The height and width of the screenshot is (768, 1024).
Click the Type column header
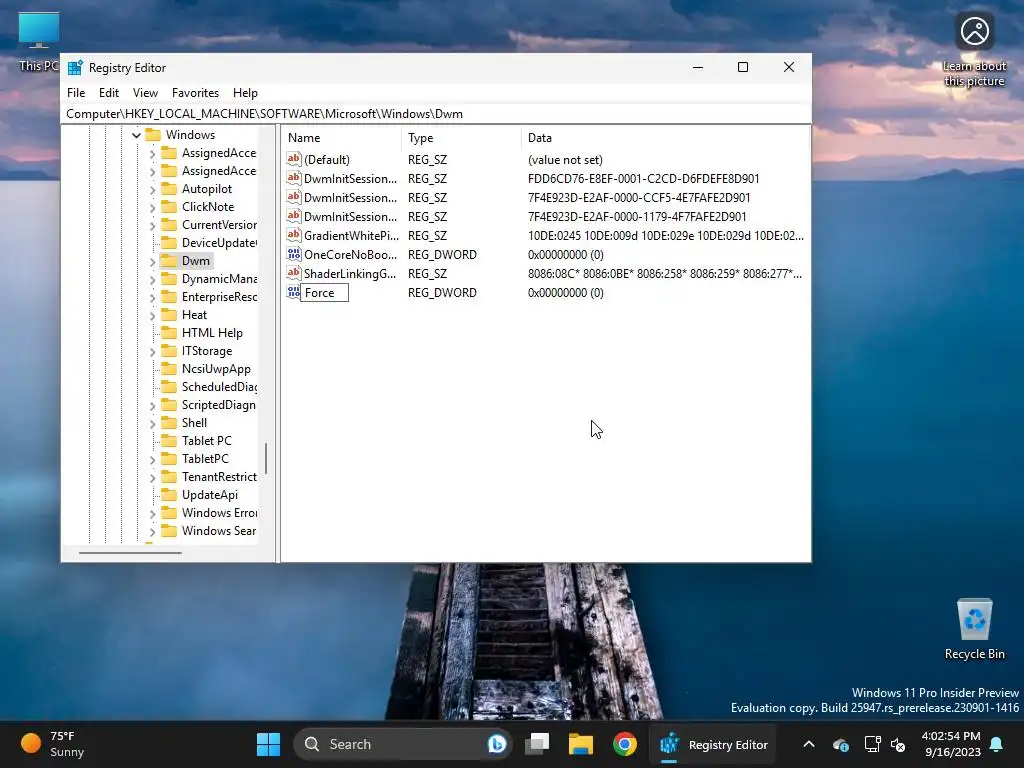pyautogui.click(x=461, y=138)
